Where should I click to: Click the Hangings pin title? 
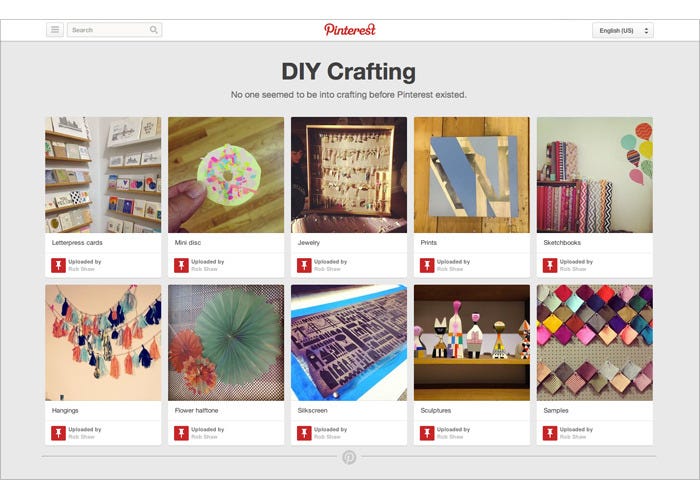click(x=65, y=410)
